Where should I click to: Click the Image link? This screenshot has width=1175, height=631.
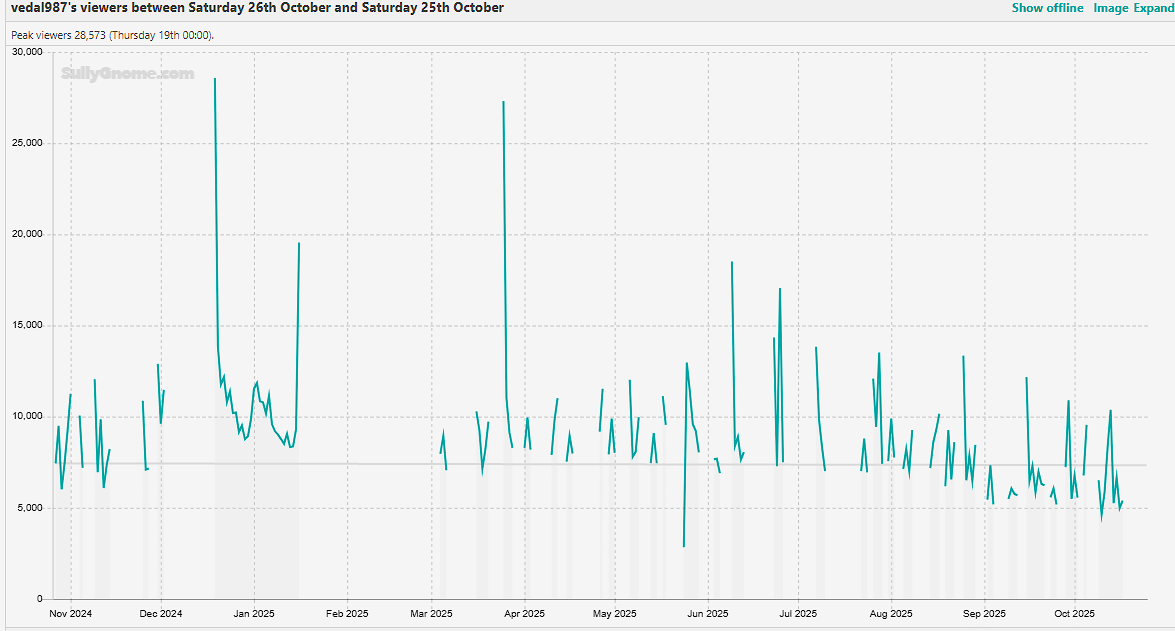coord(1111,8)
